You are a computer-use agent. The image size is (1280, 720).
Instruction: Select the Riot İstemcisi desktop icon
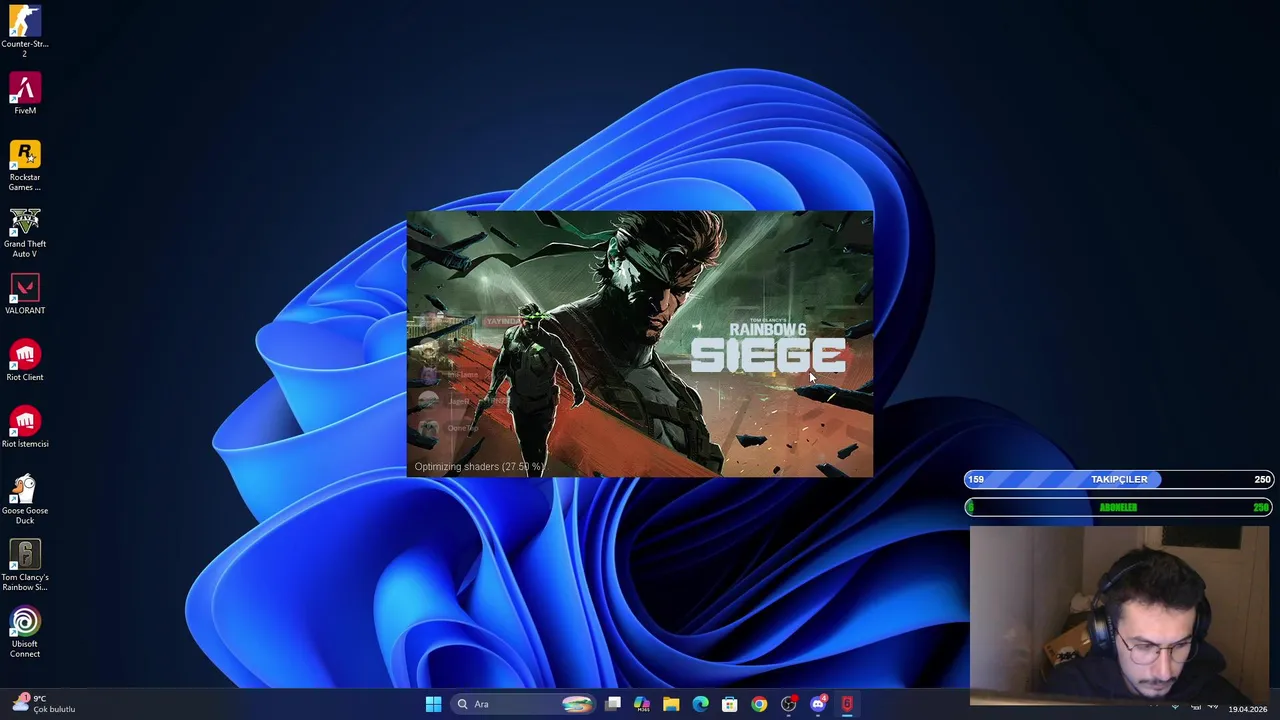tap(25, 428)
